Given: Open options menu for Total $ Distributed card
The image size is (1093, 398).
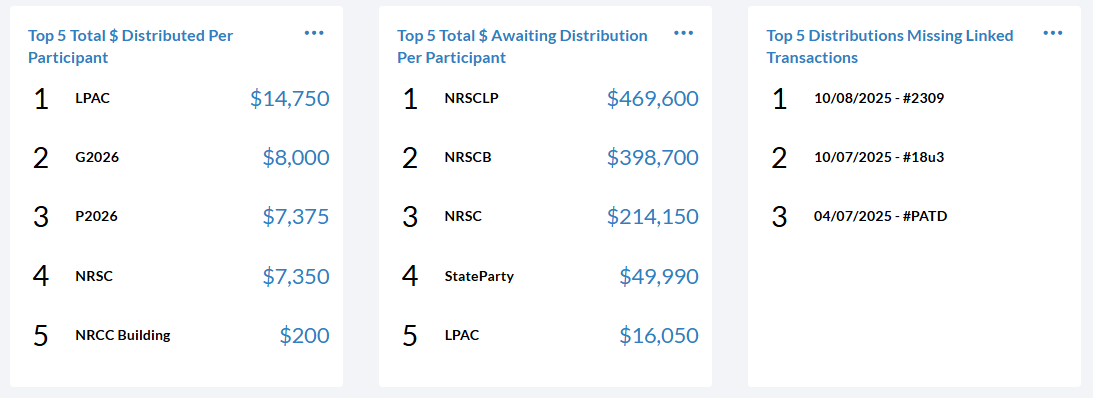Looking at the screenshot, I should click(x=314, y=33).
